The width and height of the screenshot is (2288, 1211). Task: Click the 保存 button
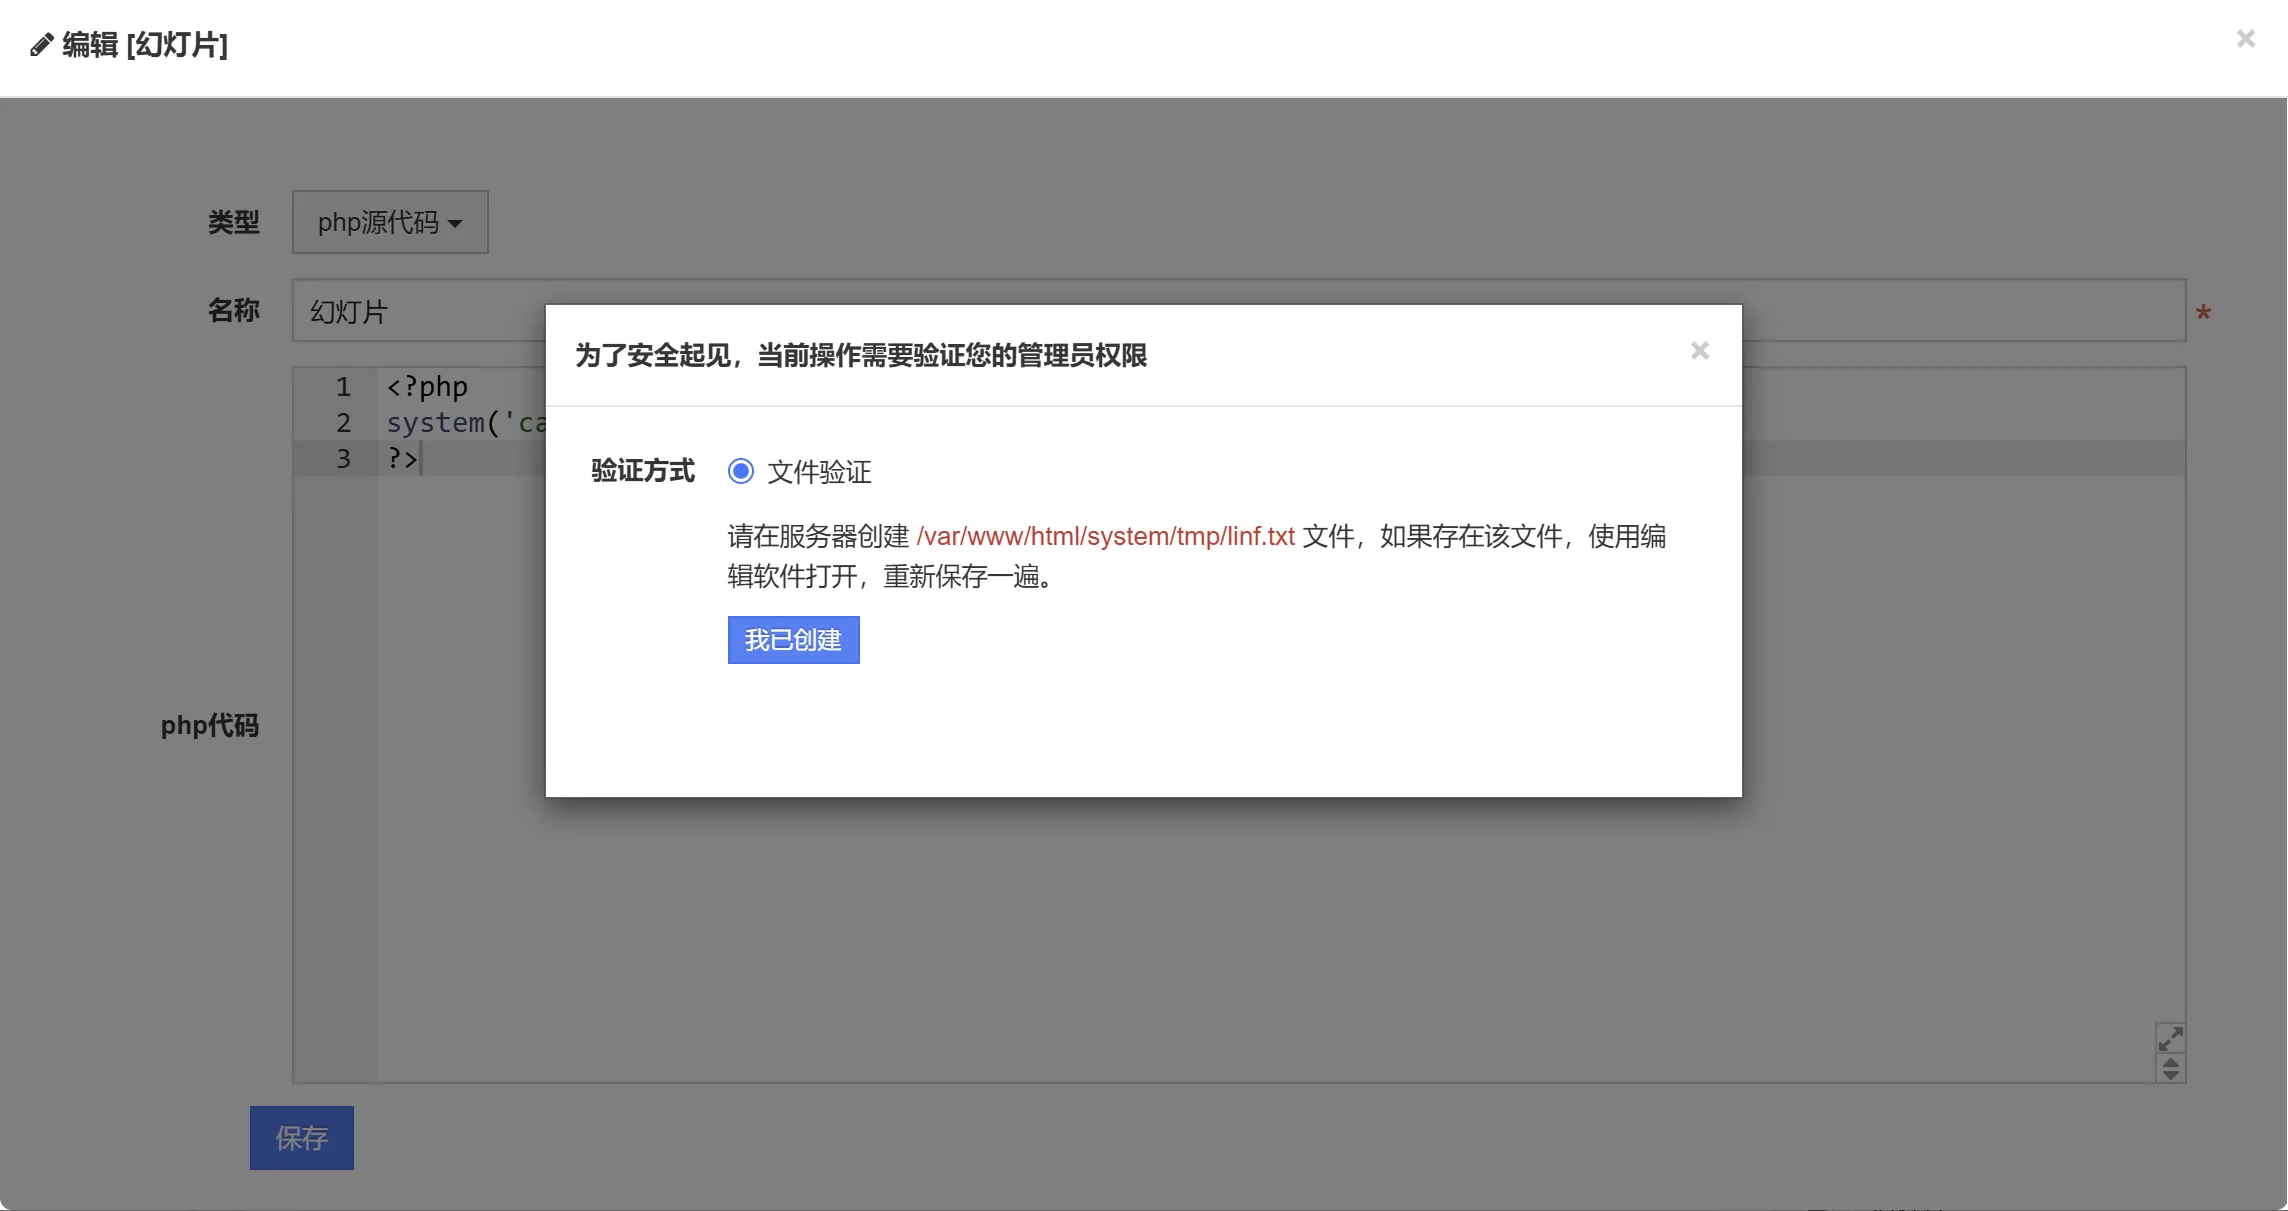(302, 1138)
